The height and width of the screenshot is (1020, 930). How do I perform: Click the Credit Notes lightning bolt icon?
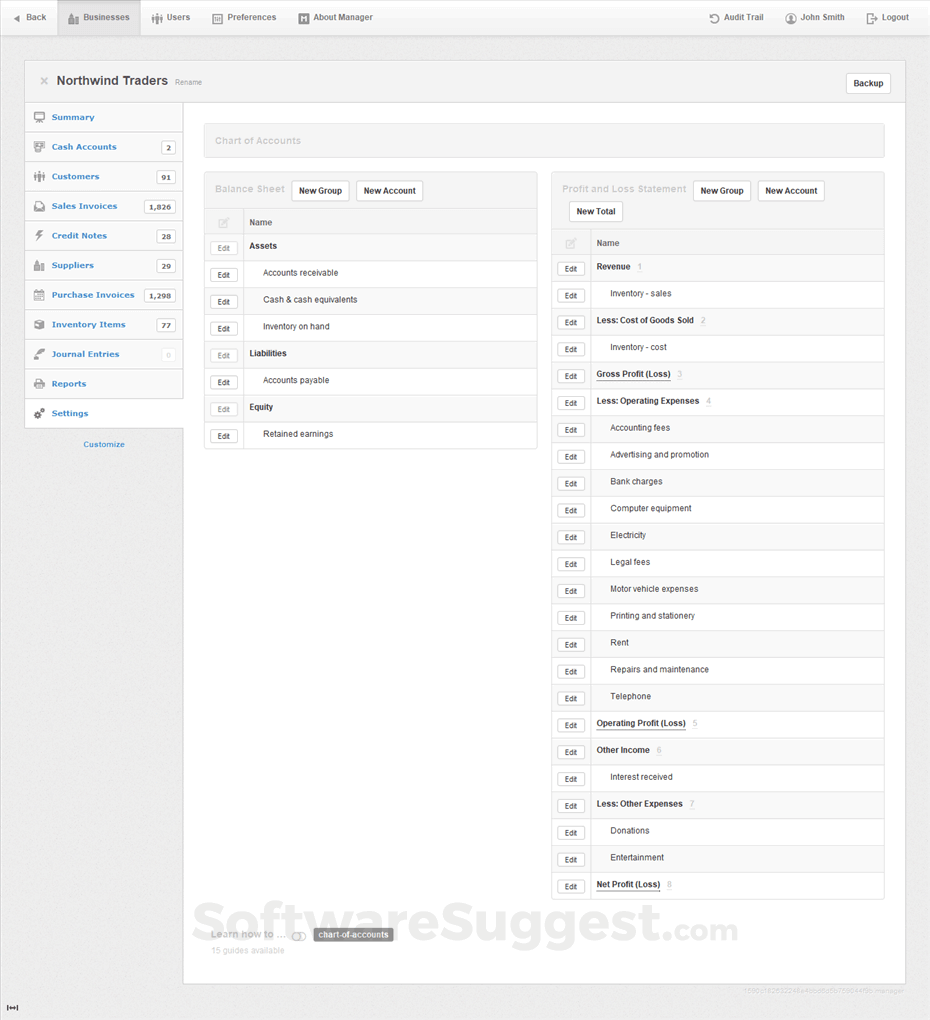click(37, 236)
